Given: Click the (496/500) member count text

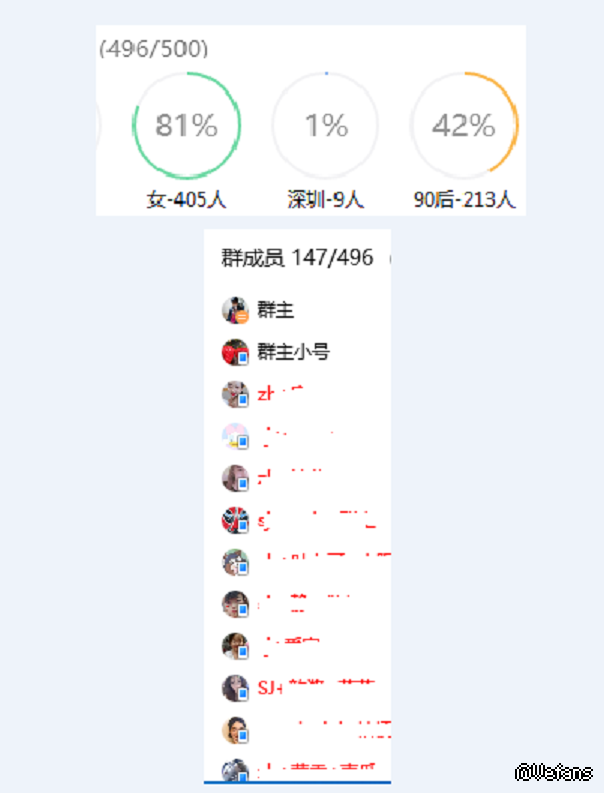Looking at the screenshot, I should click(x=154, y=49).
